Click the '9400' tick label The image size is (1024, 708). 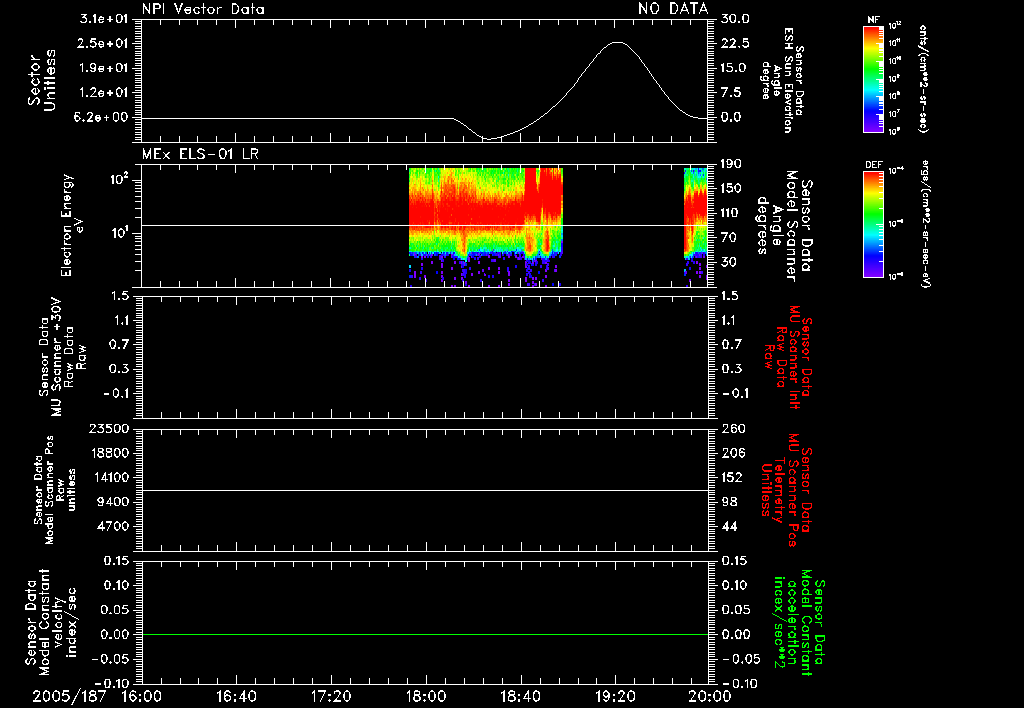(x=113, y=502)
